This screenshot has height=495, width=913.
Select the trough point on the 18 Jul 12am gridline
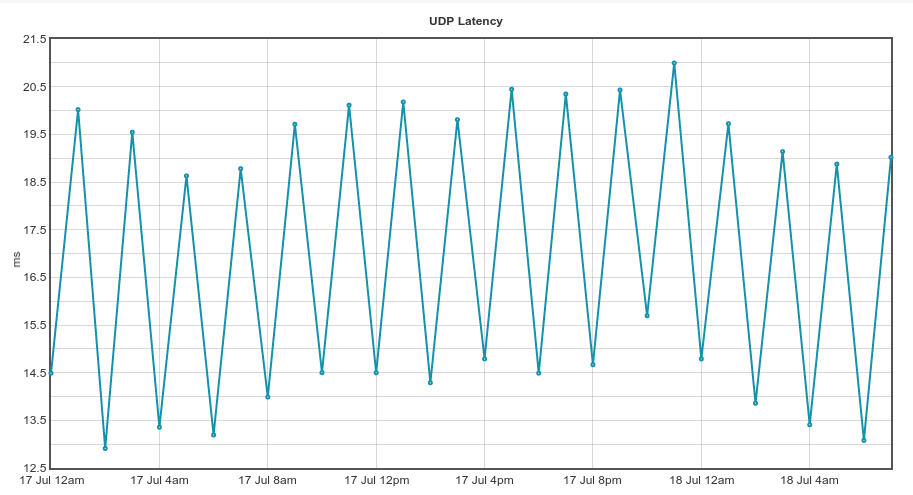(701, 359)
